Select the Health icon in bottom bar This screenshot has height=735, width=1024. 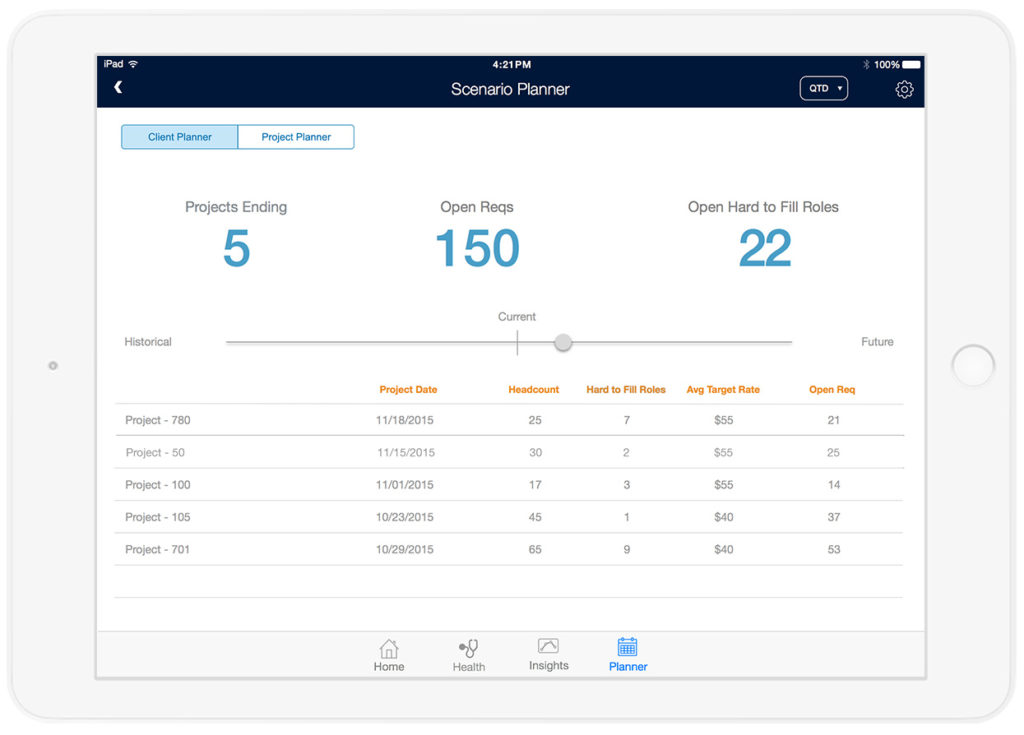(x=468, y=655)
